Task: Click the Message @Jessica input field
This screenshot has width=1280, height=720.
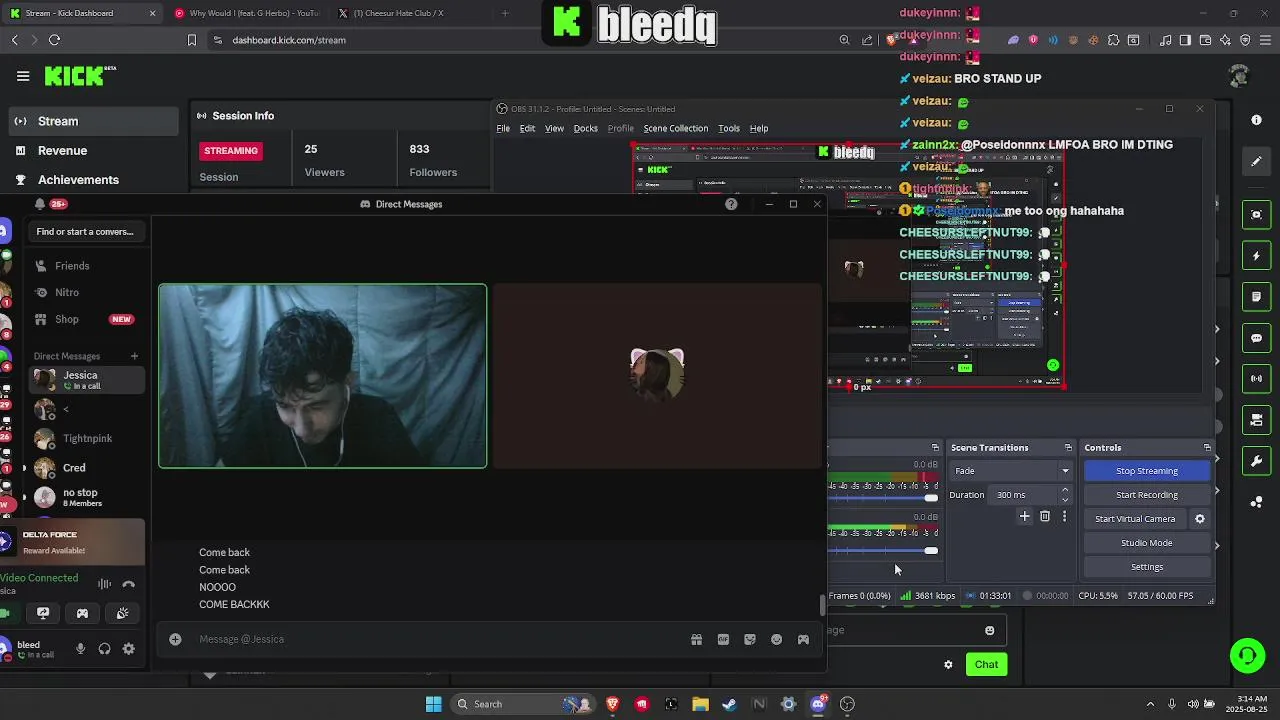Action: [440, 639]
